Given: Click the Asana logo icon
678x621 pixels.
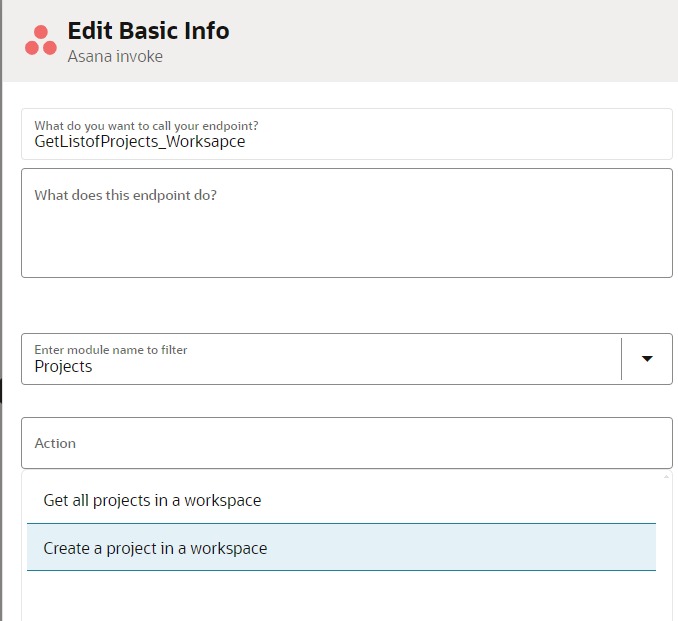Looking at the screenshot, I should coord(40,41).
